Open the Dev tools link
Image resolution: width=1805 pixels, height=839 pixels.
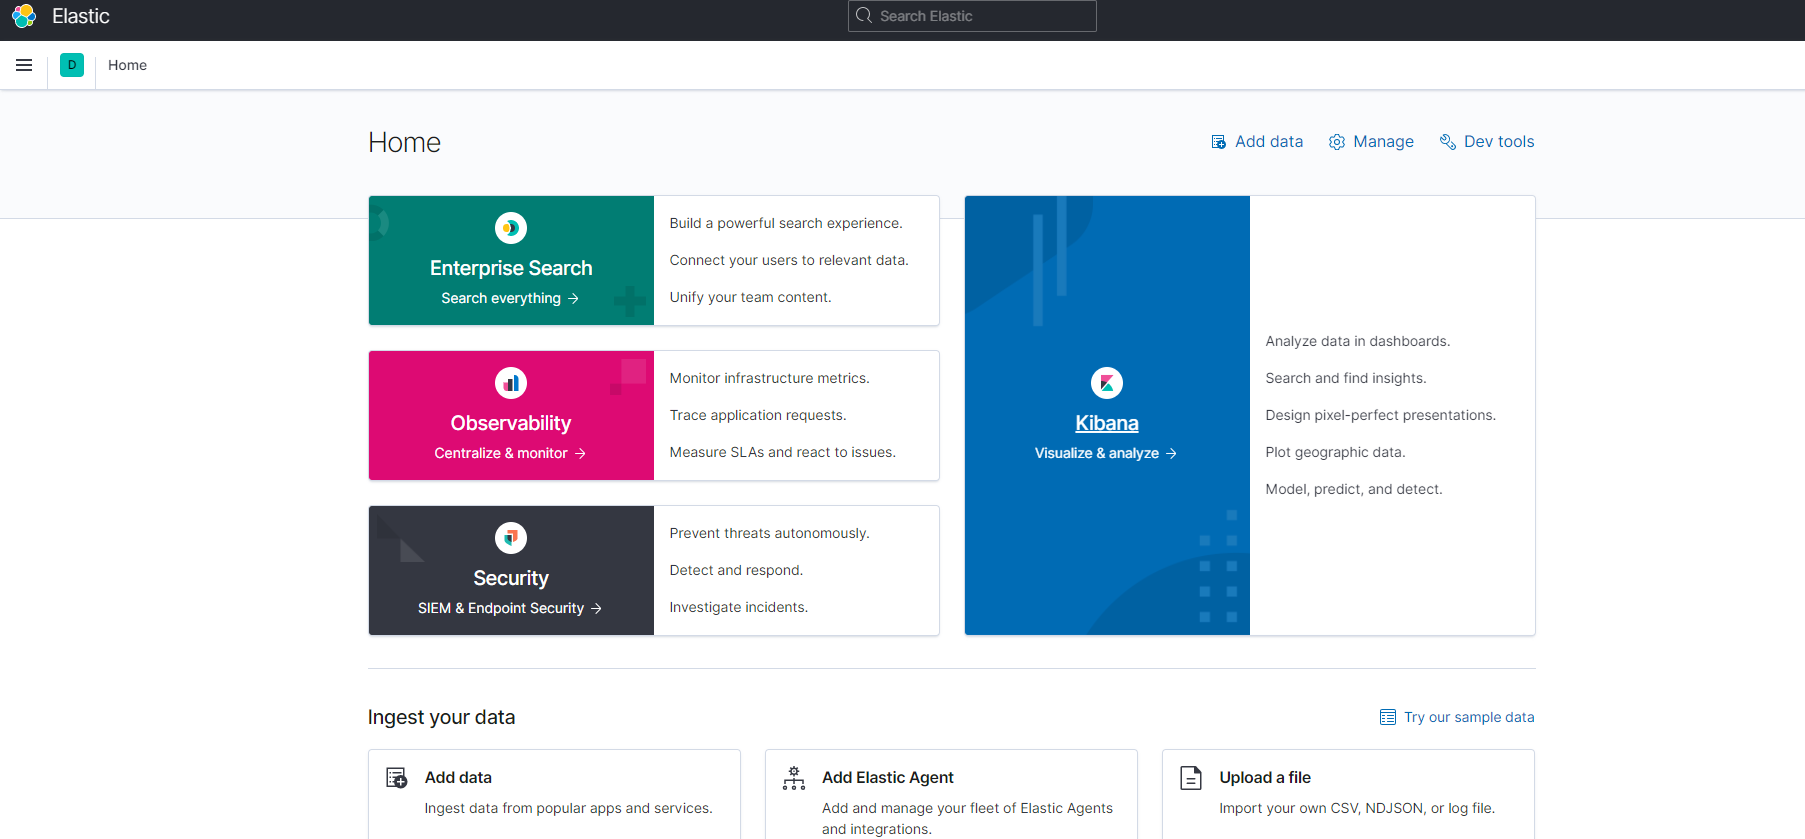click(1487, 142)
